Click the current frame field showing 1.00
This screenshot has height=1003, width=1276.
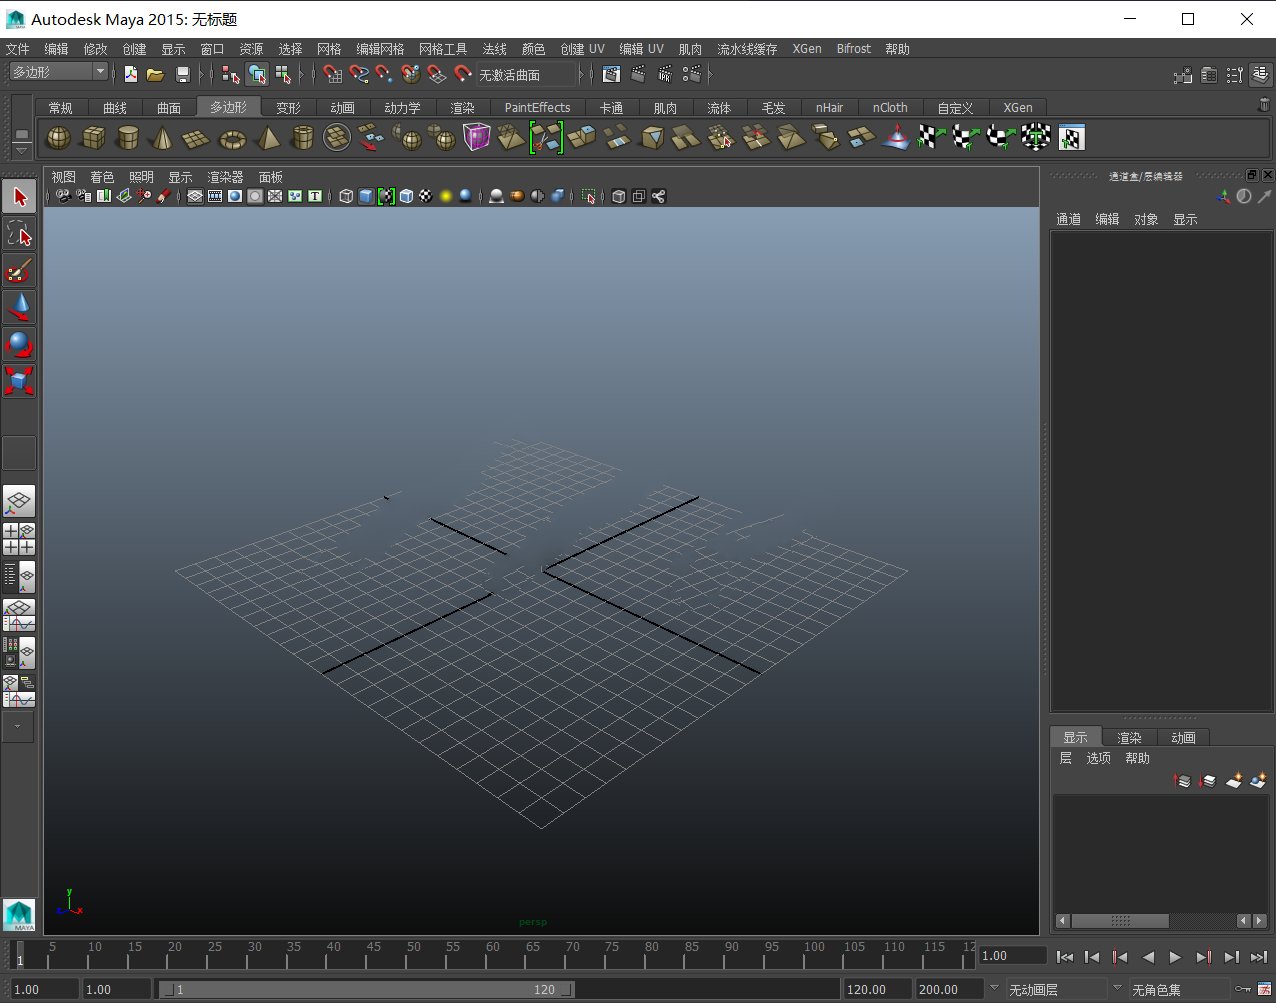1012,956
